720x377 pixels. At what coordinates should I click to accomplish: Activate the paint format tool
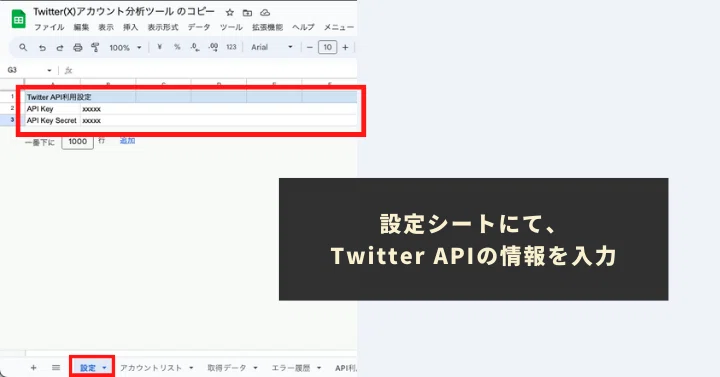[x=95, y=47]
